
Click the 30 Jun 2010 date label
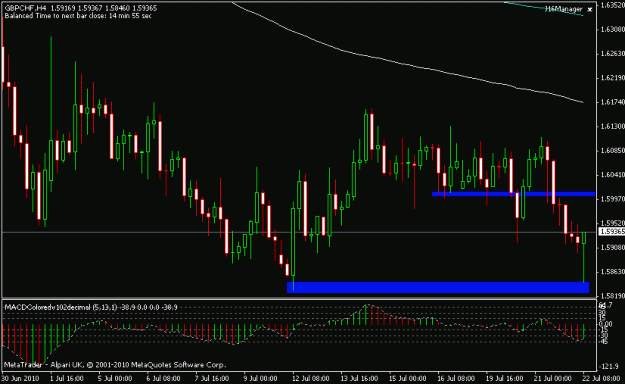[x=20, y=378]
